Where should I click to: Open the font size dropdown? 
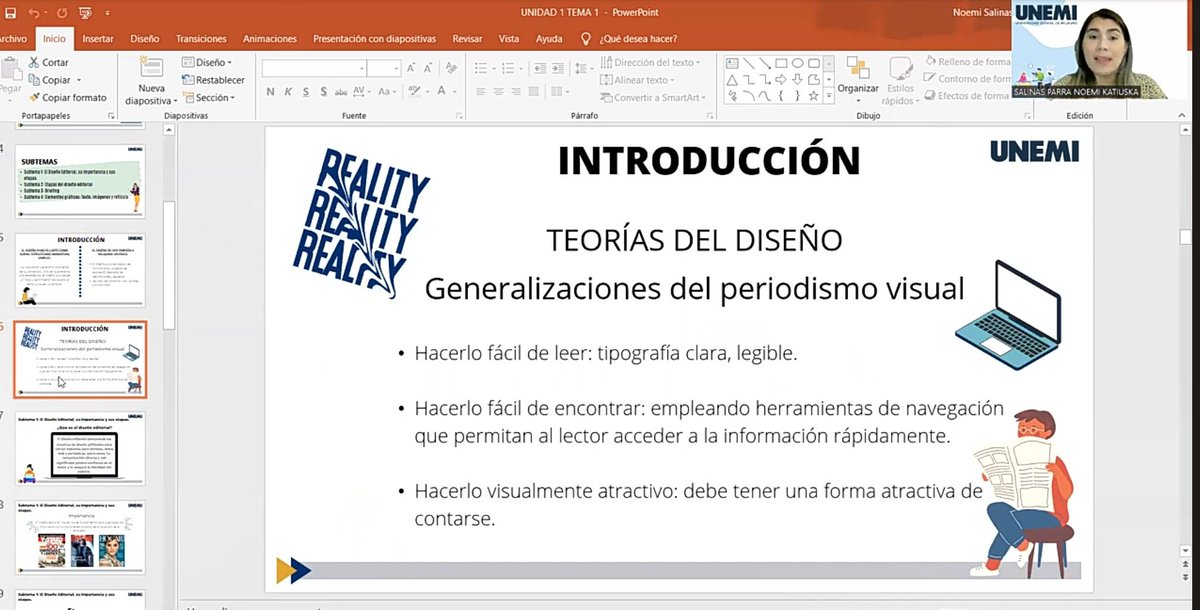coord(396,68)
